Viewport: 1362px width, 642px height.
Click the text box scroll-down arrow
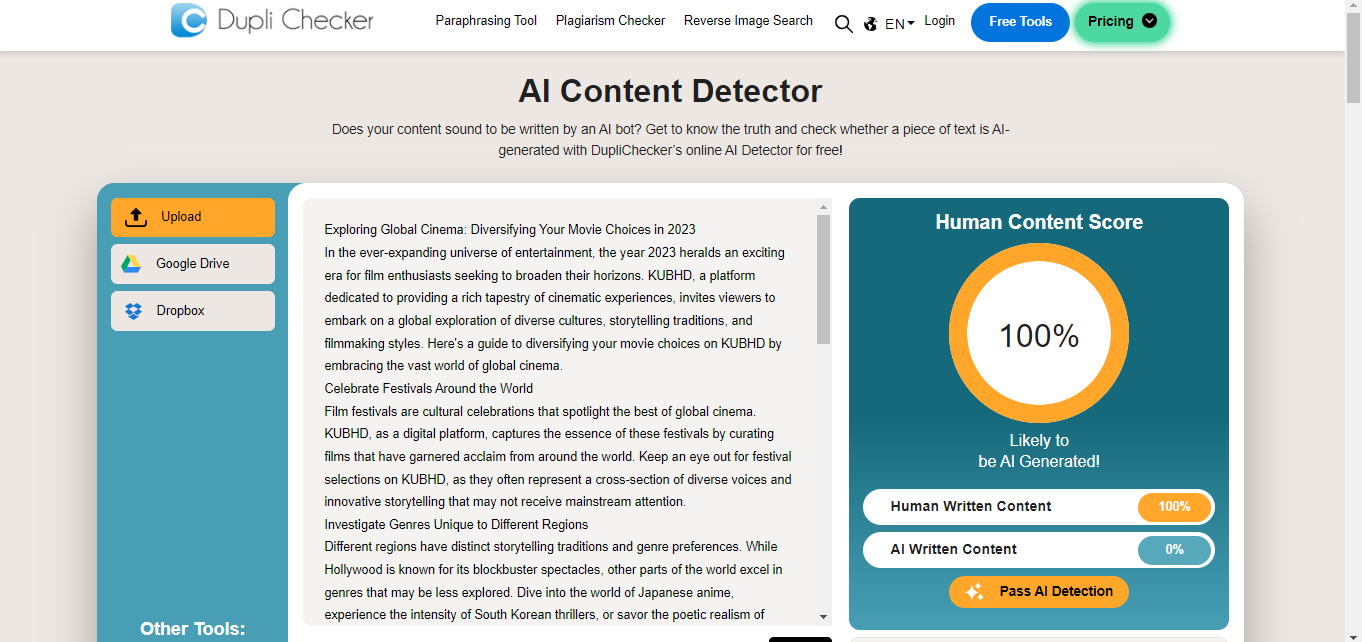(x=823, y=617)
